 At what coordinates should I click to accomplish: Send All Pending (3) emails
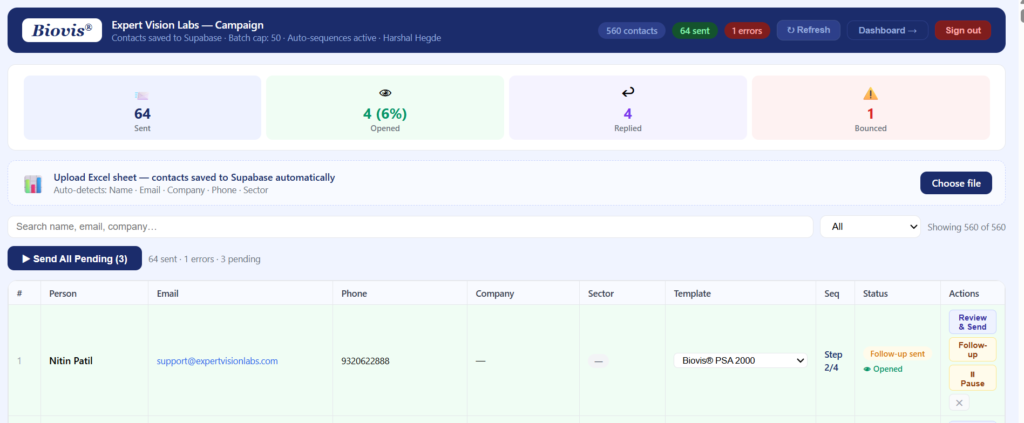74,258
